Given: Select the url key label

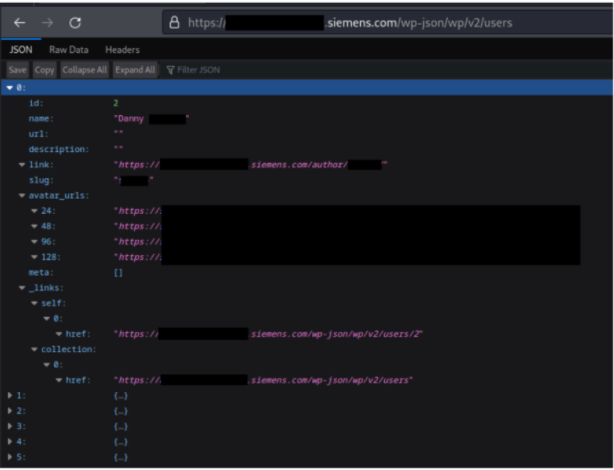Looking at the screenshot, I should click(38, 134).
